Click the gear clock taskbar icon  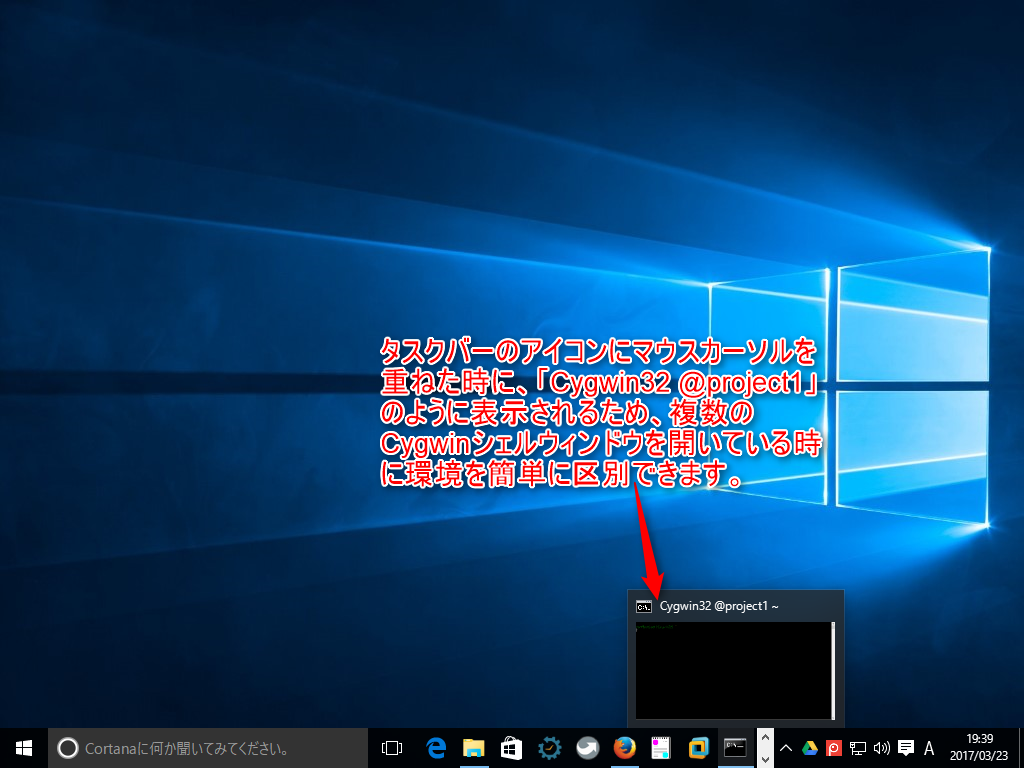click(x=549, y=747)
